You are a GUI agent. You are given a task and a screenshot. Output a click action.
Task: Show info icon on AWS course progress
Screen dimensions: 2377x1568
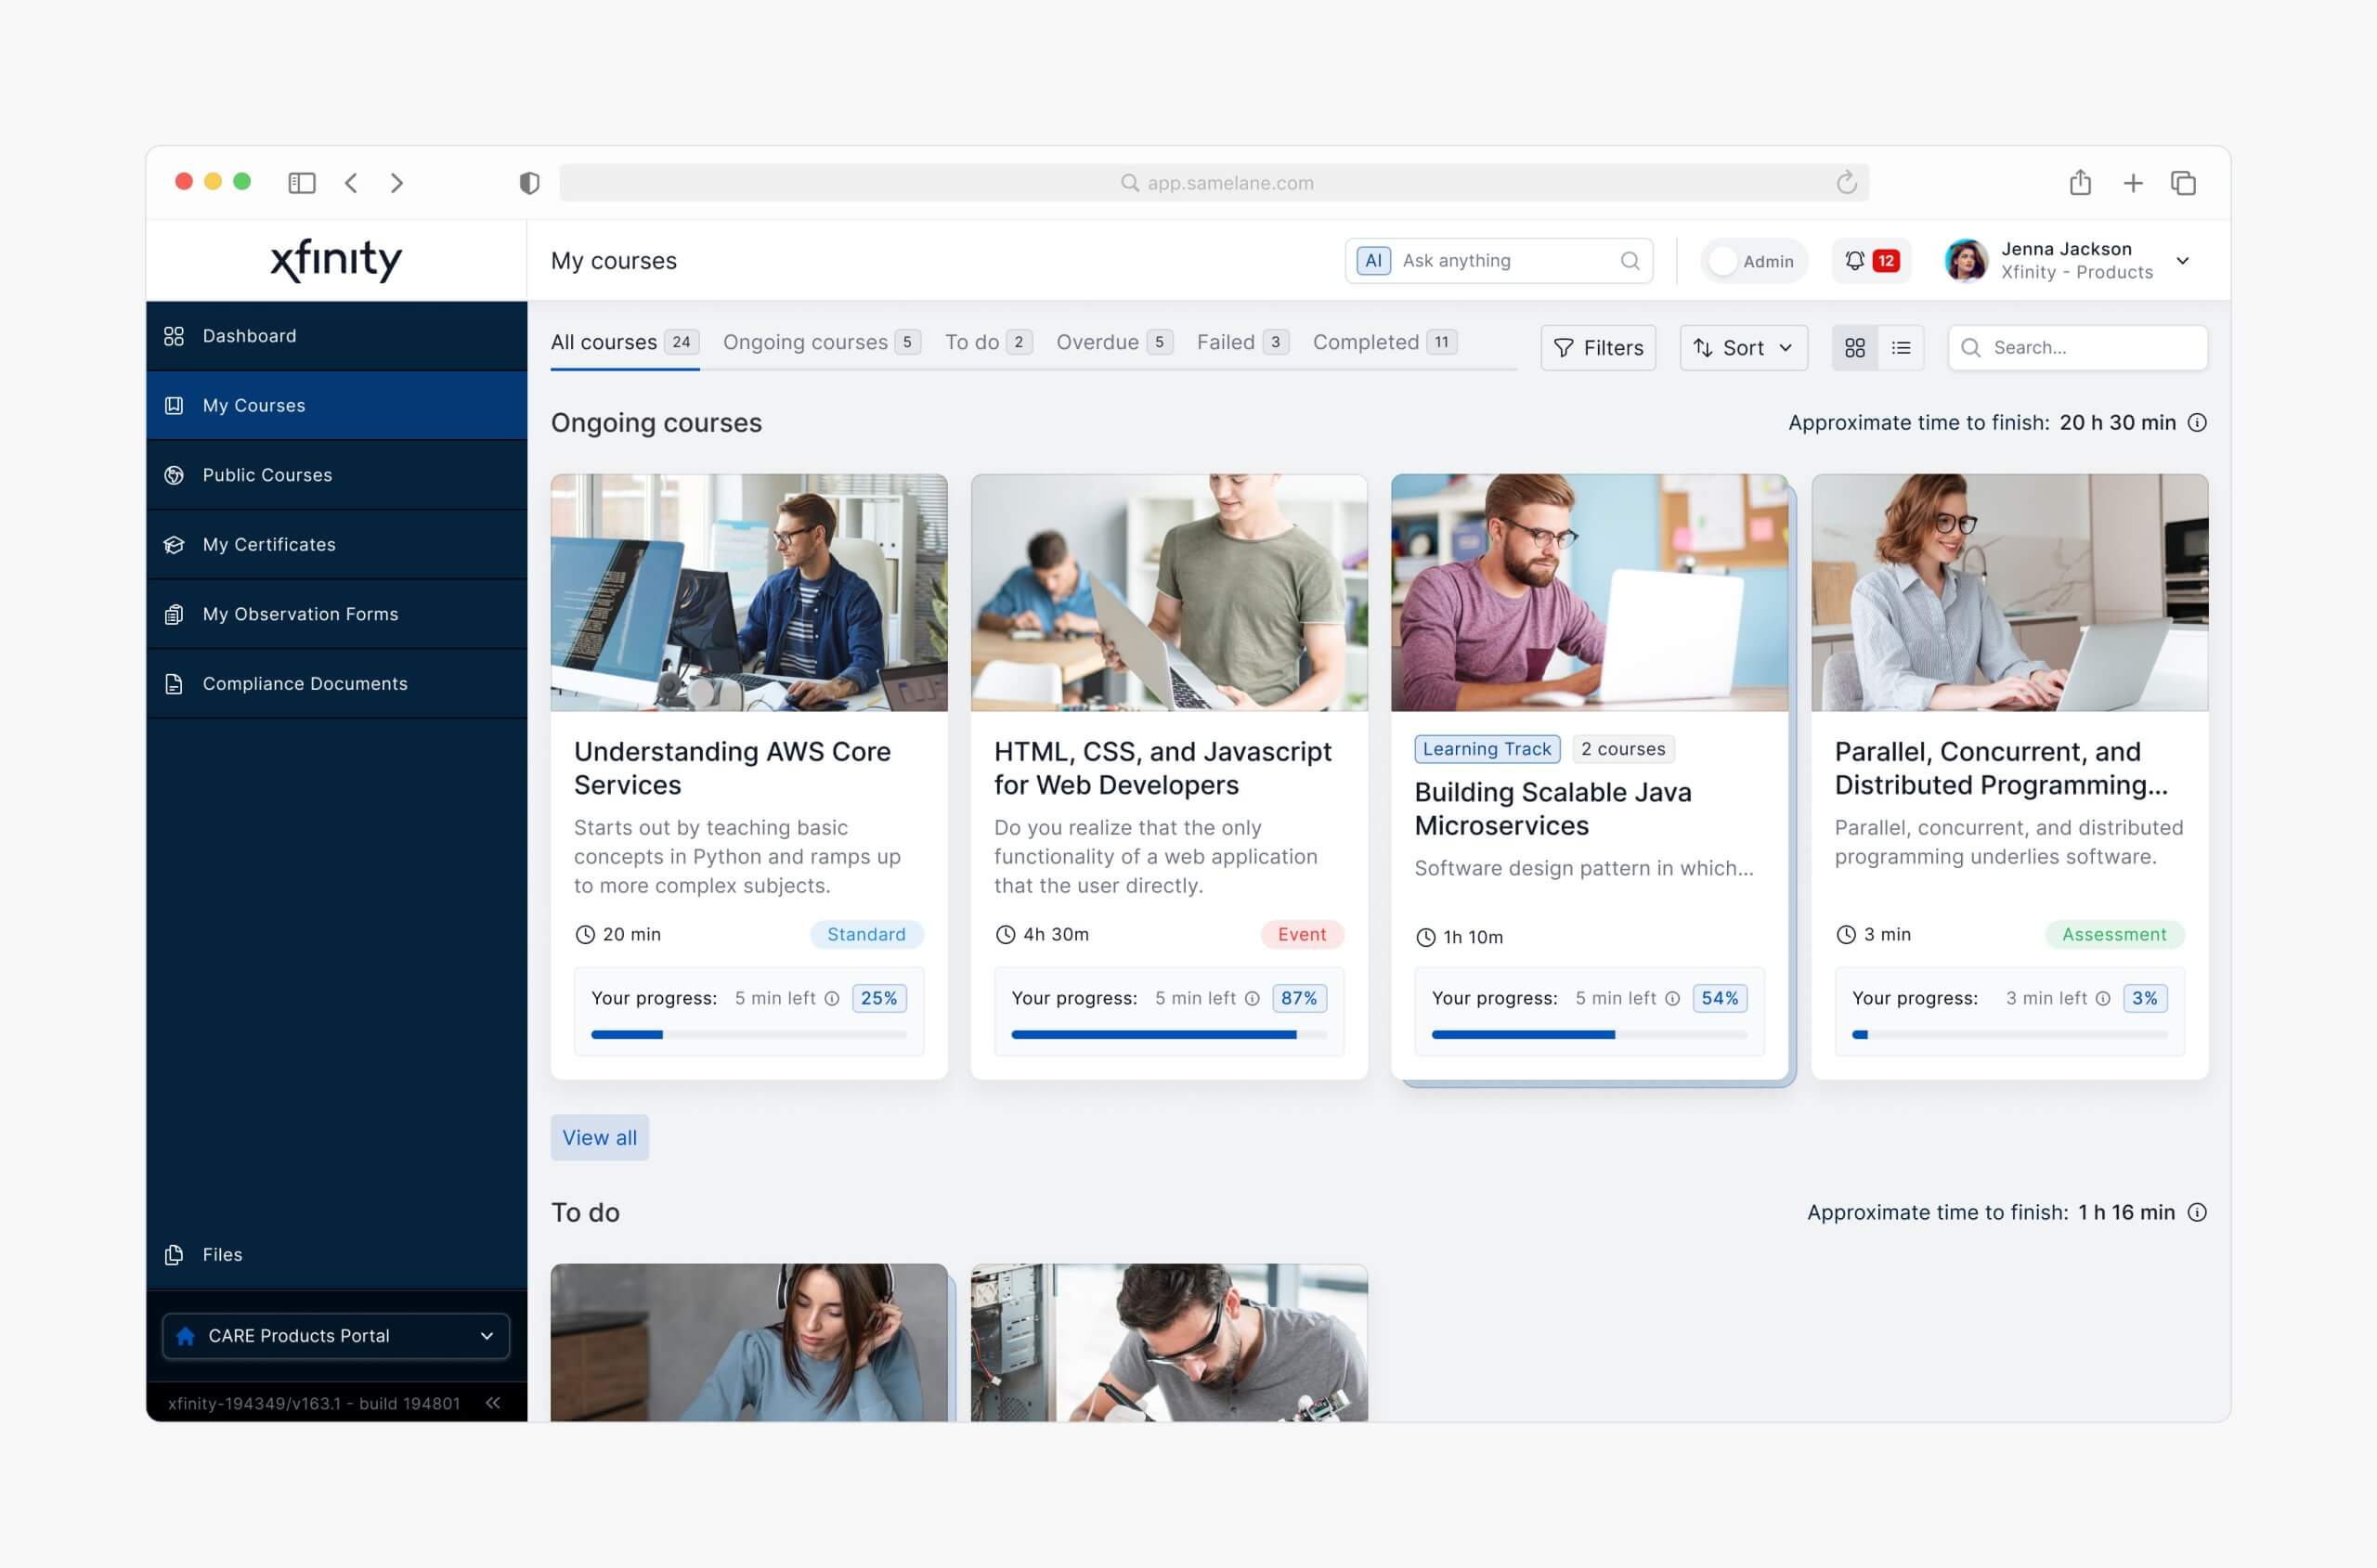click(831, 998)
